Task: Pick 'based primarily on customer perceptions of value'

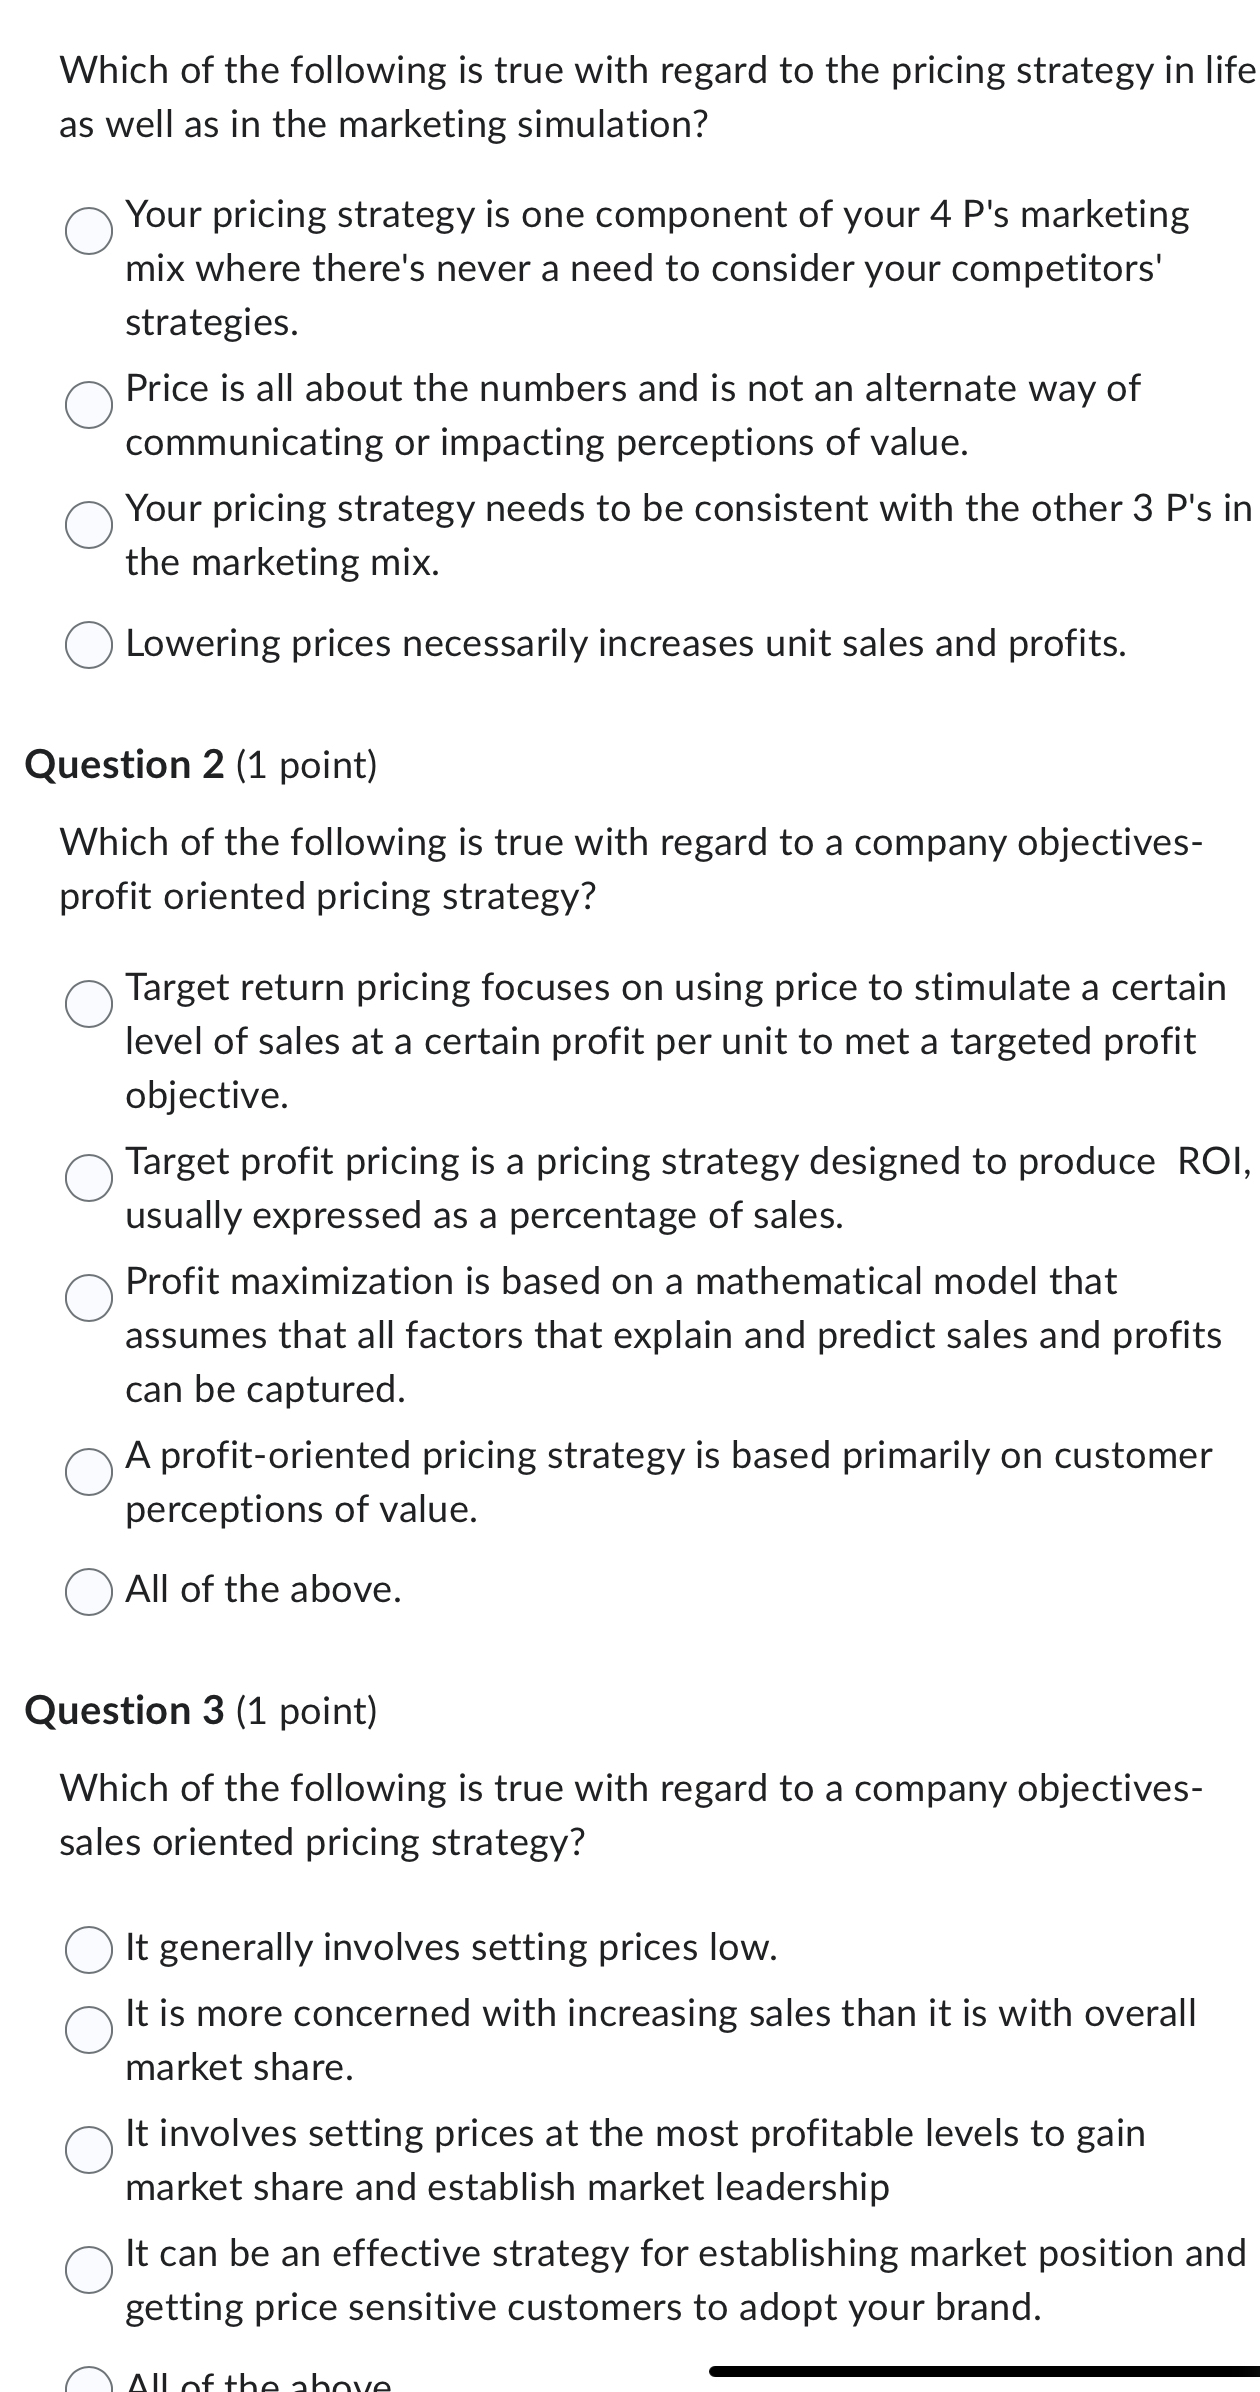Action: point(89,1472)
